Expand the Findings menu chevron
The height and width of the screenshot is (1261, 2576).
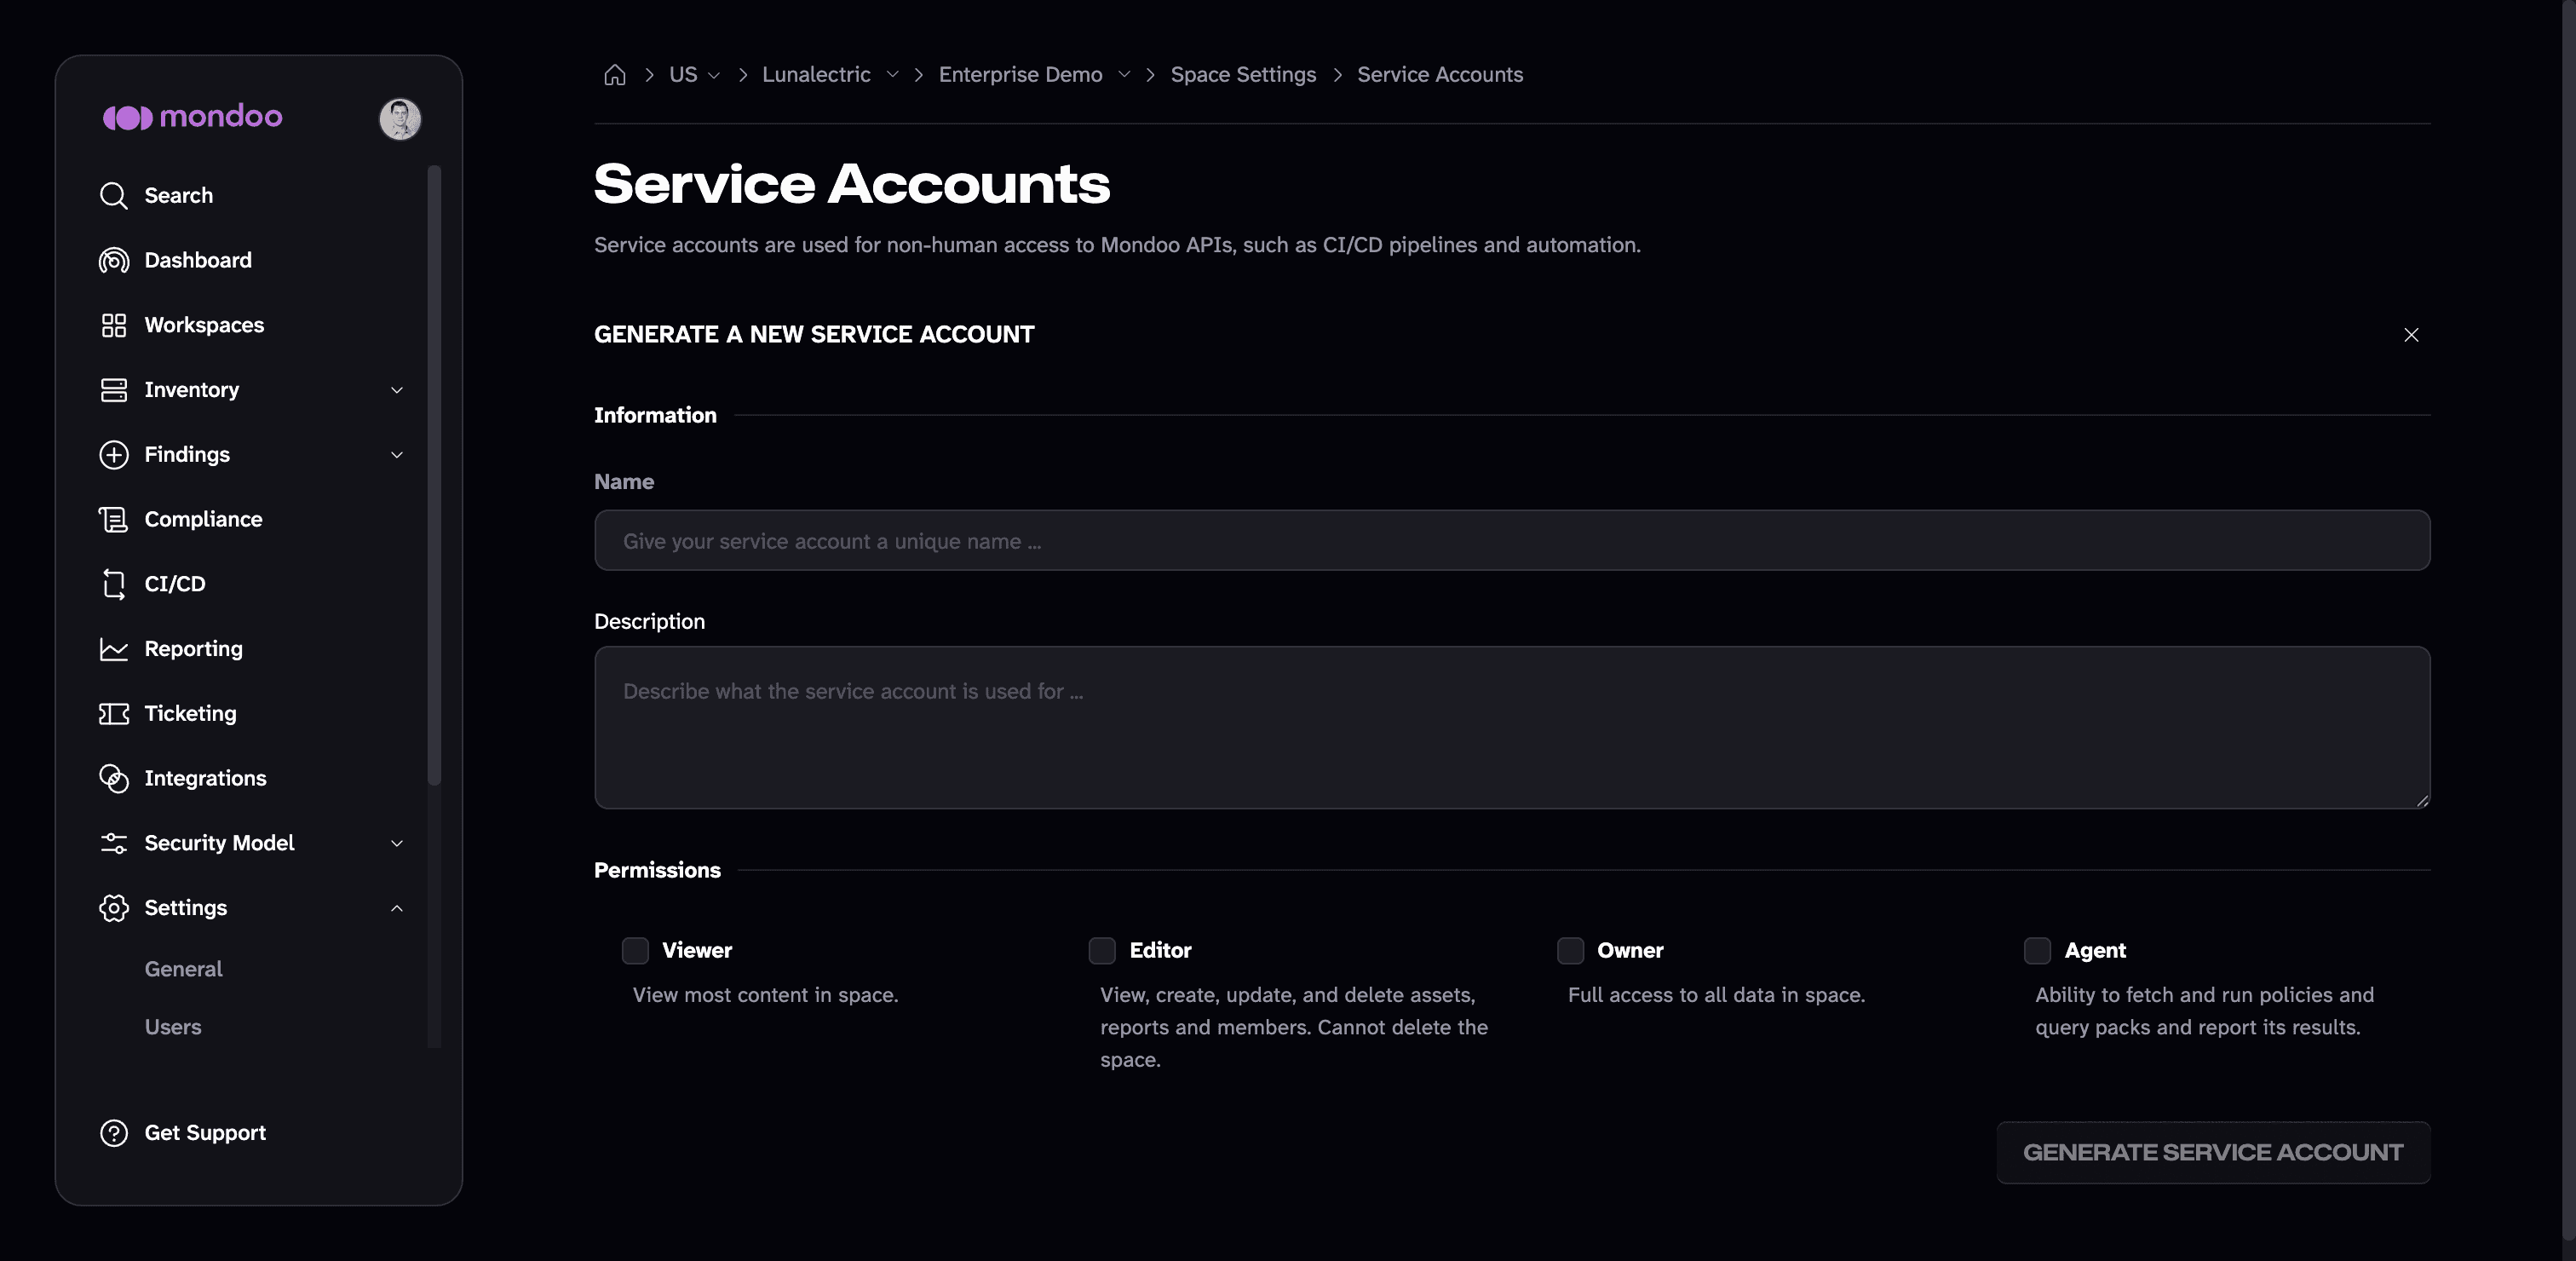tap(397, 455)
